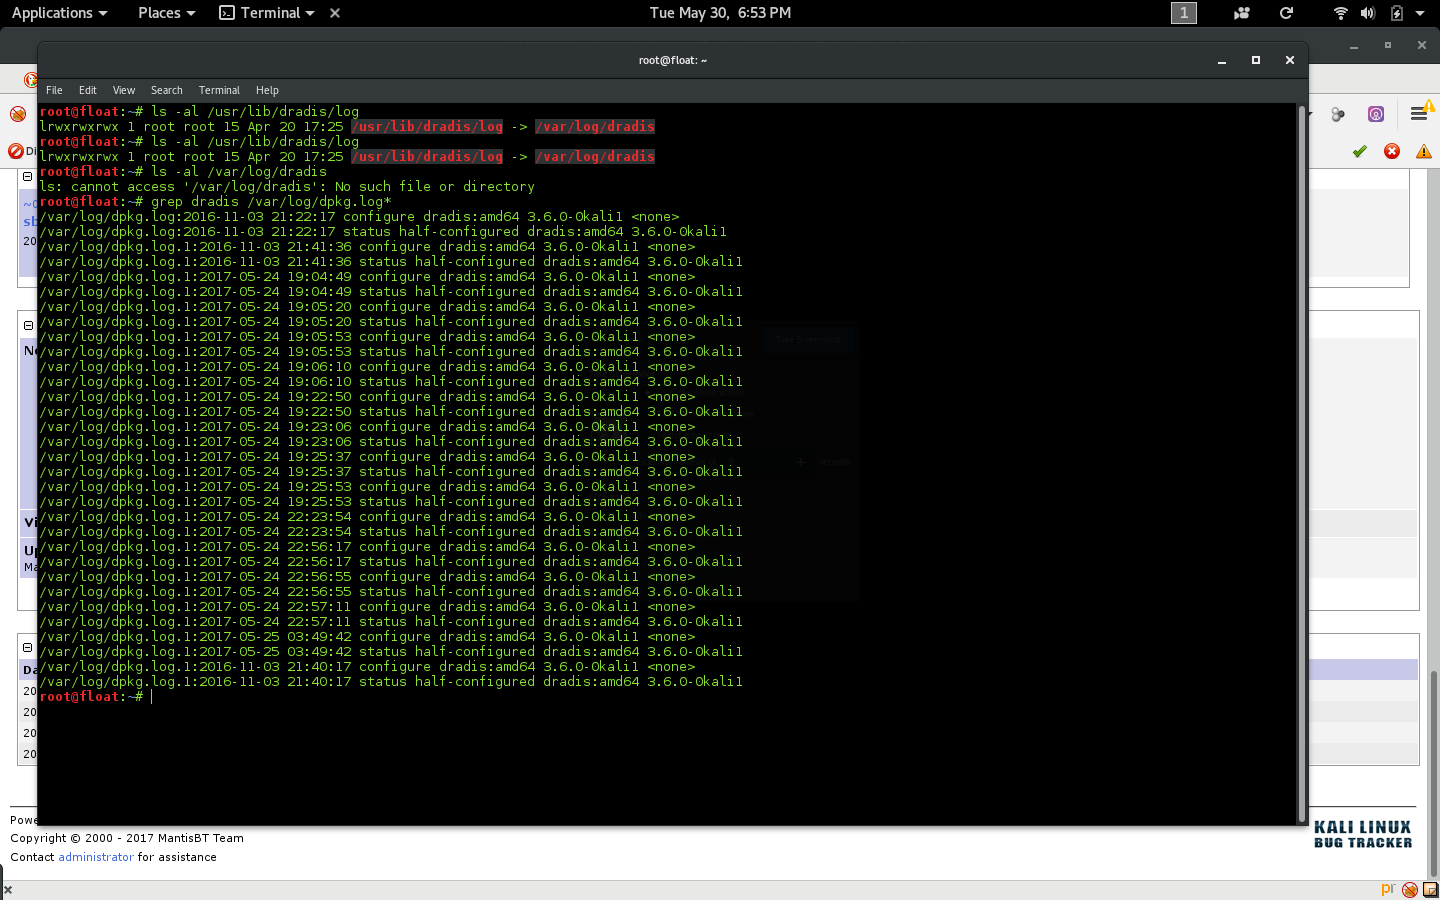Click the screen recorder camera icon
The height and width of the screenshot is (900, 1440).
1242,13
